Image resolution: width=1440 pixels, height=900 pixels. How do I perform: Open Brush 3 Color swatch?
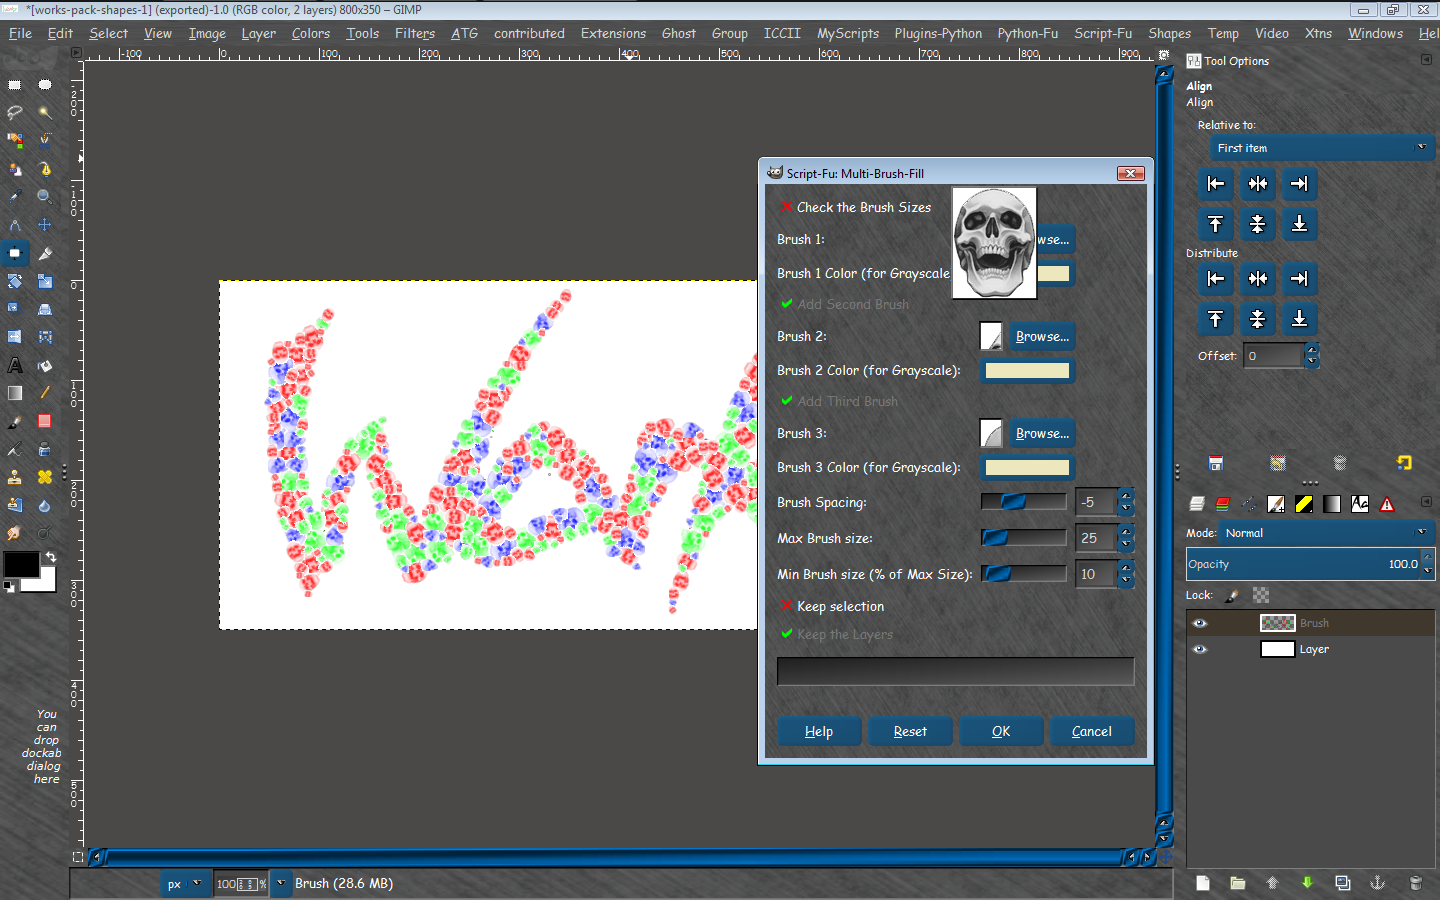click(1027, 467)
